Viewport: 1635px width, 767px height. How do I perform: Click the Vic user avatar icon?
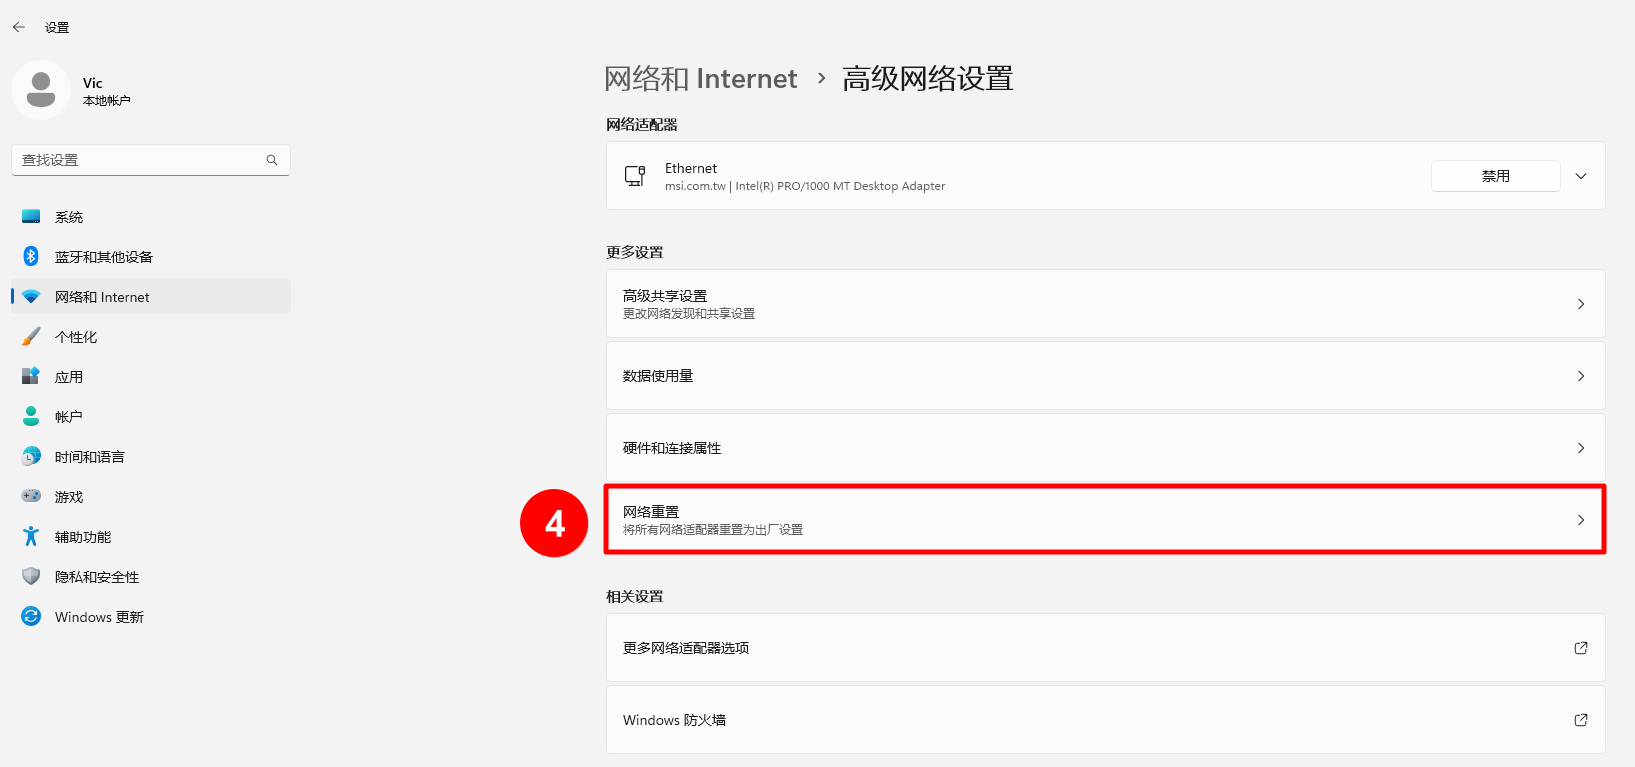tap(41, 90)
